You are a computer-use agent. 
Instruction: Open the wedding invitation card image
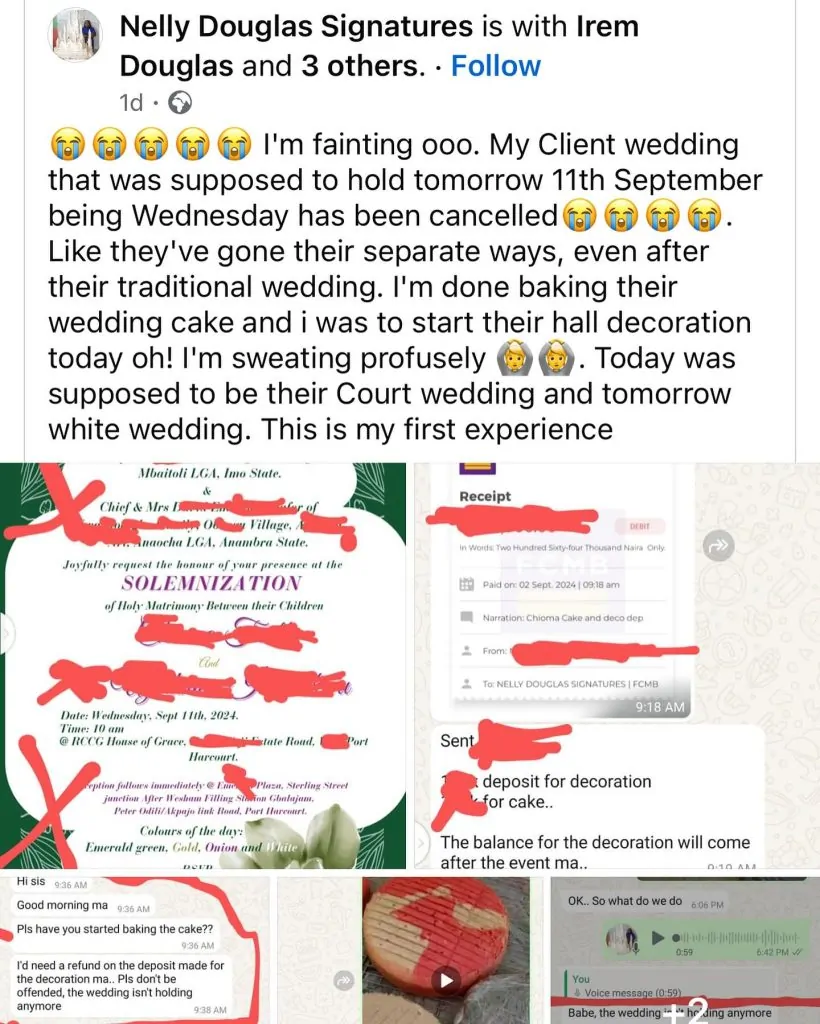click(x=203, y=665)
